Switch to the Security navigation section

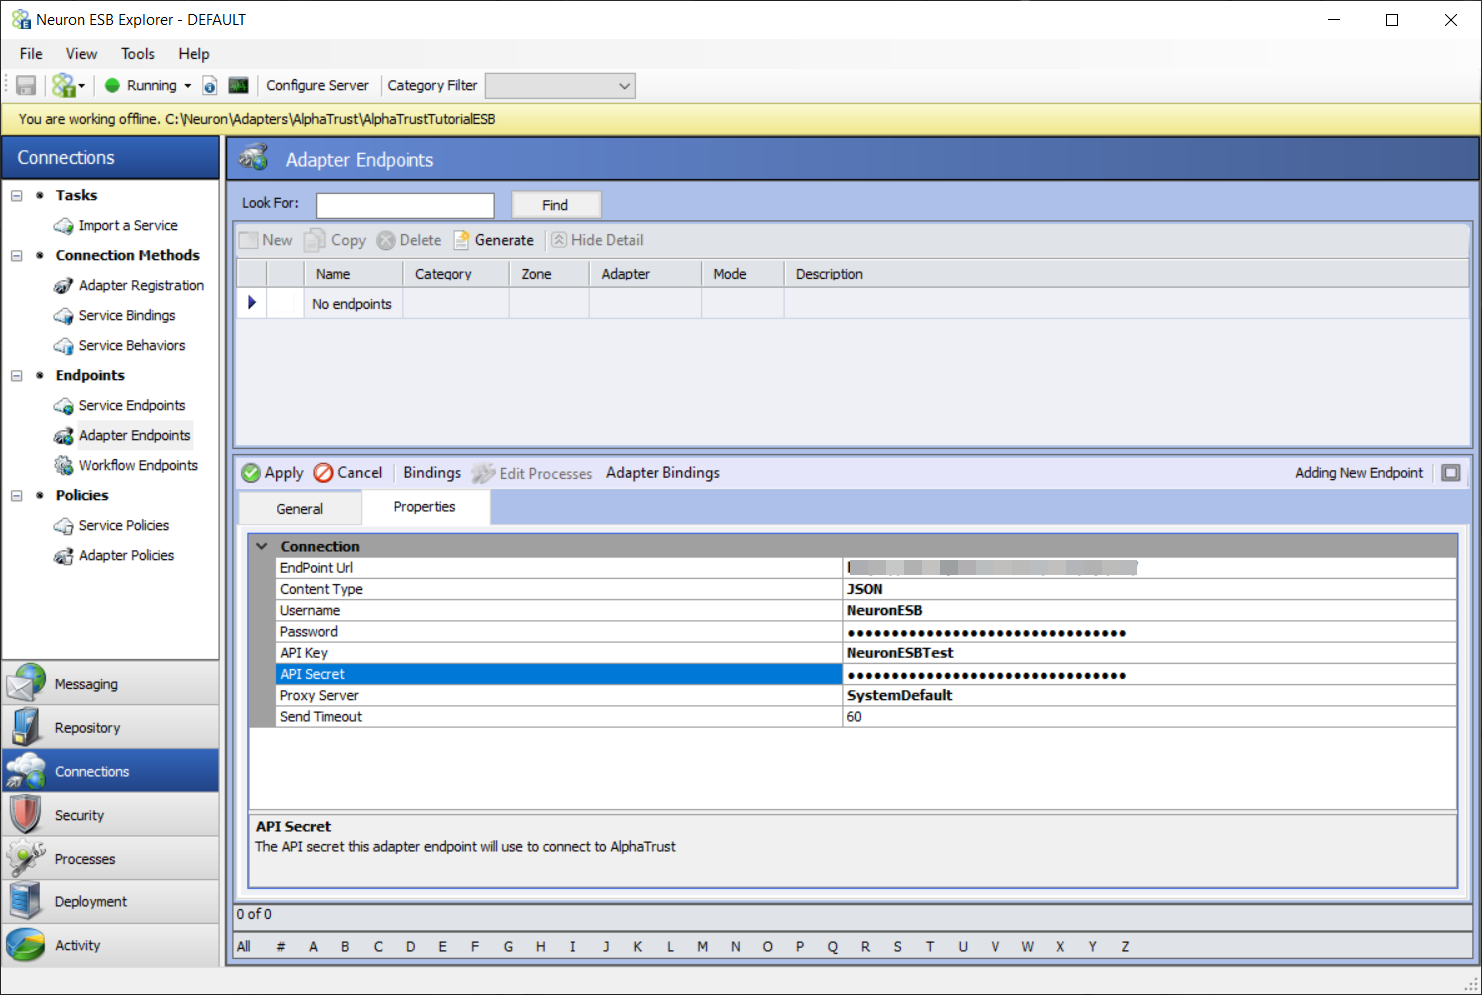[111, 816]
